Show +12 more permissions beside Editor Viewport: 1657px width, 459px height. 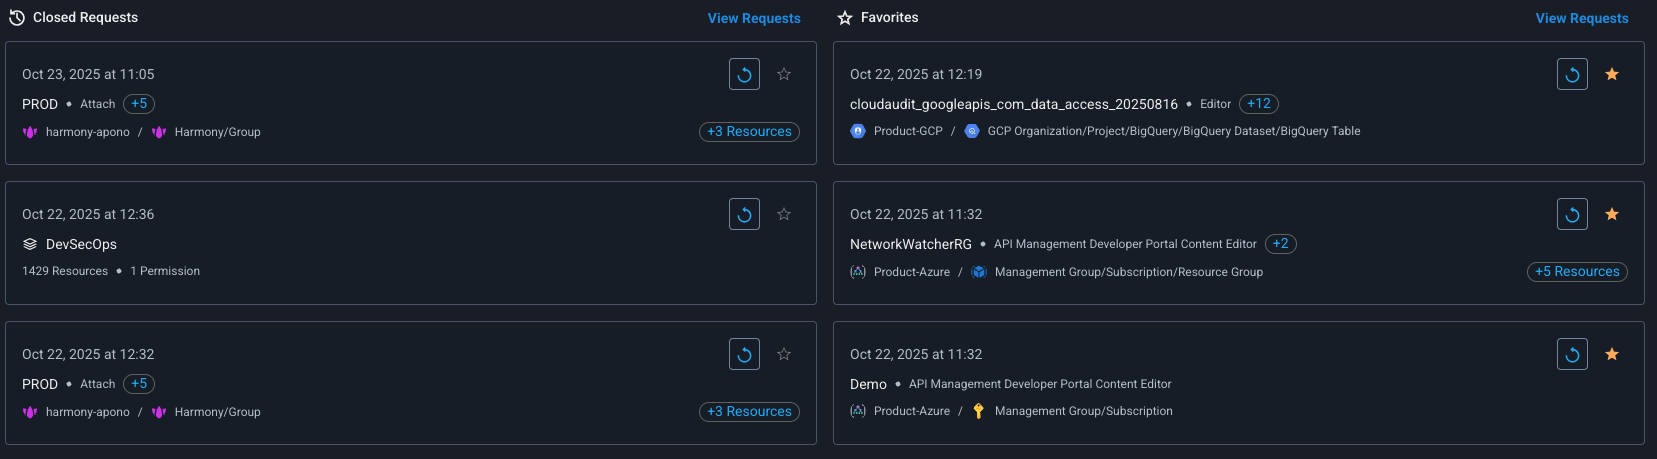click(x=1258, y=104)
